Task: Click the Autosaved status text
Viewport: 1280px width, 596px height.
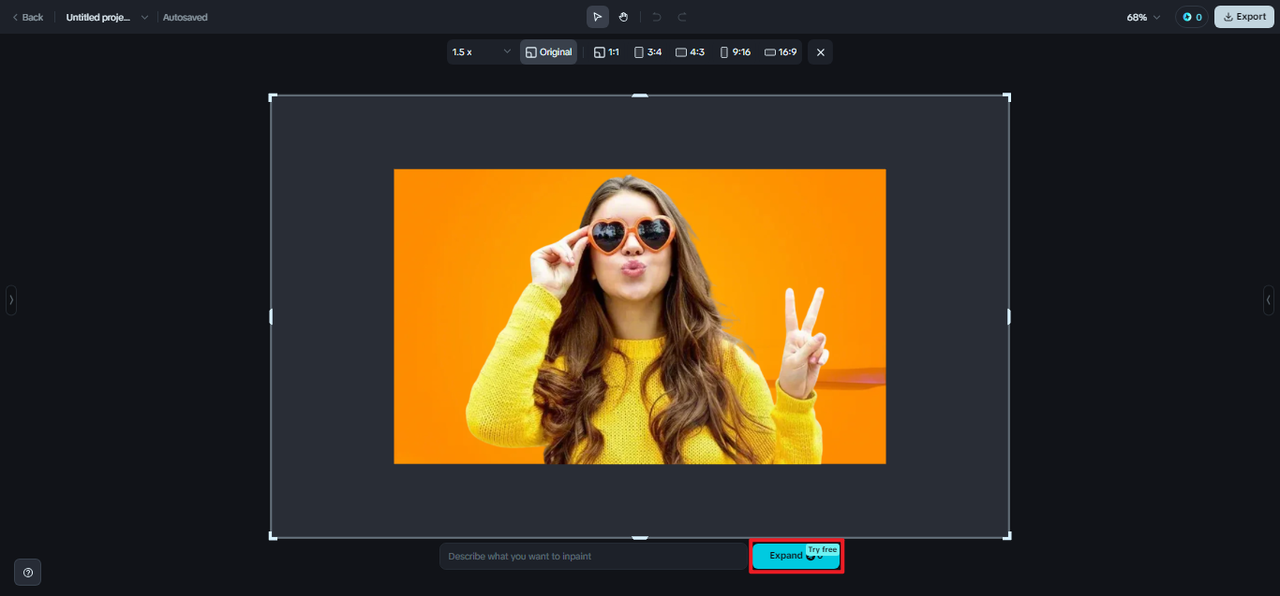Action: (185, 17)
